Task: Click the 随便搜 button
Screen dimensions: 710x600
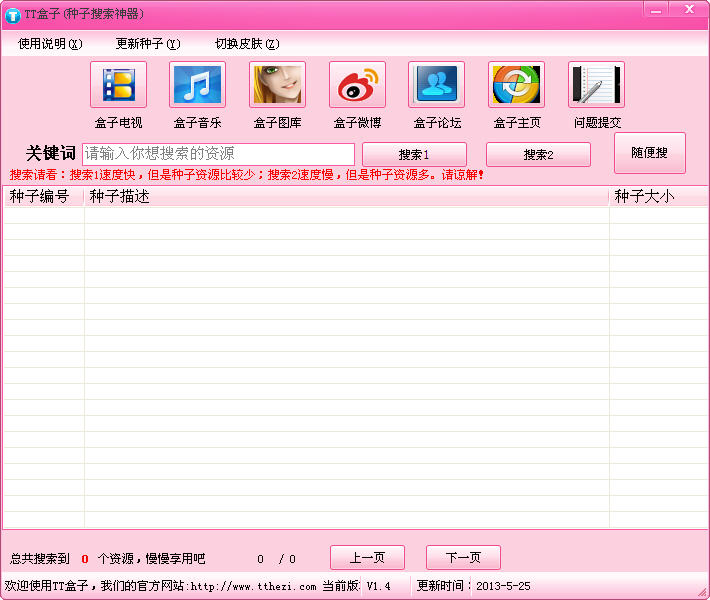Action: (650, 153)
